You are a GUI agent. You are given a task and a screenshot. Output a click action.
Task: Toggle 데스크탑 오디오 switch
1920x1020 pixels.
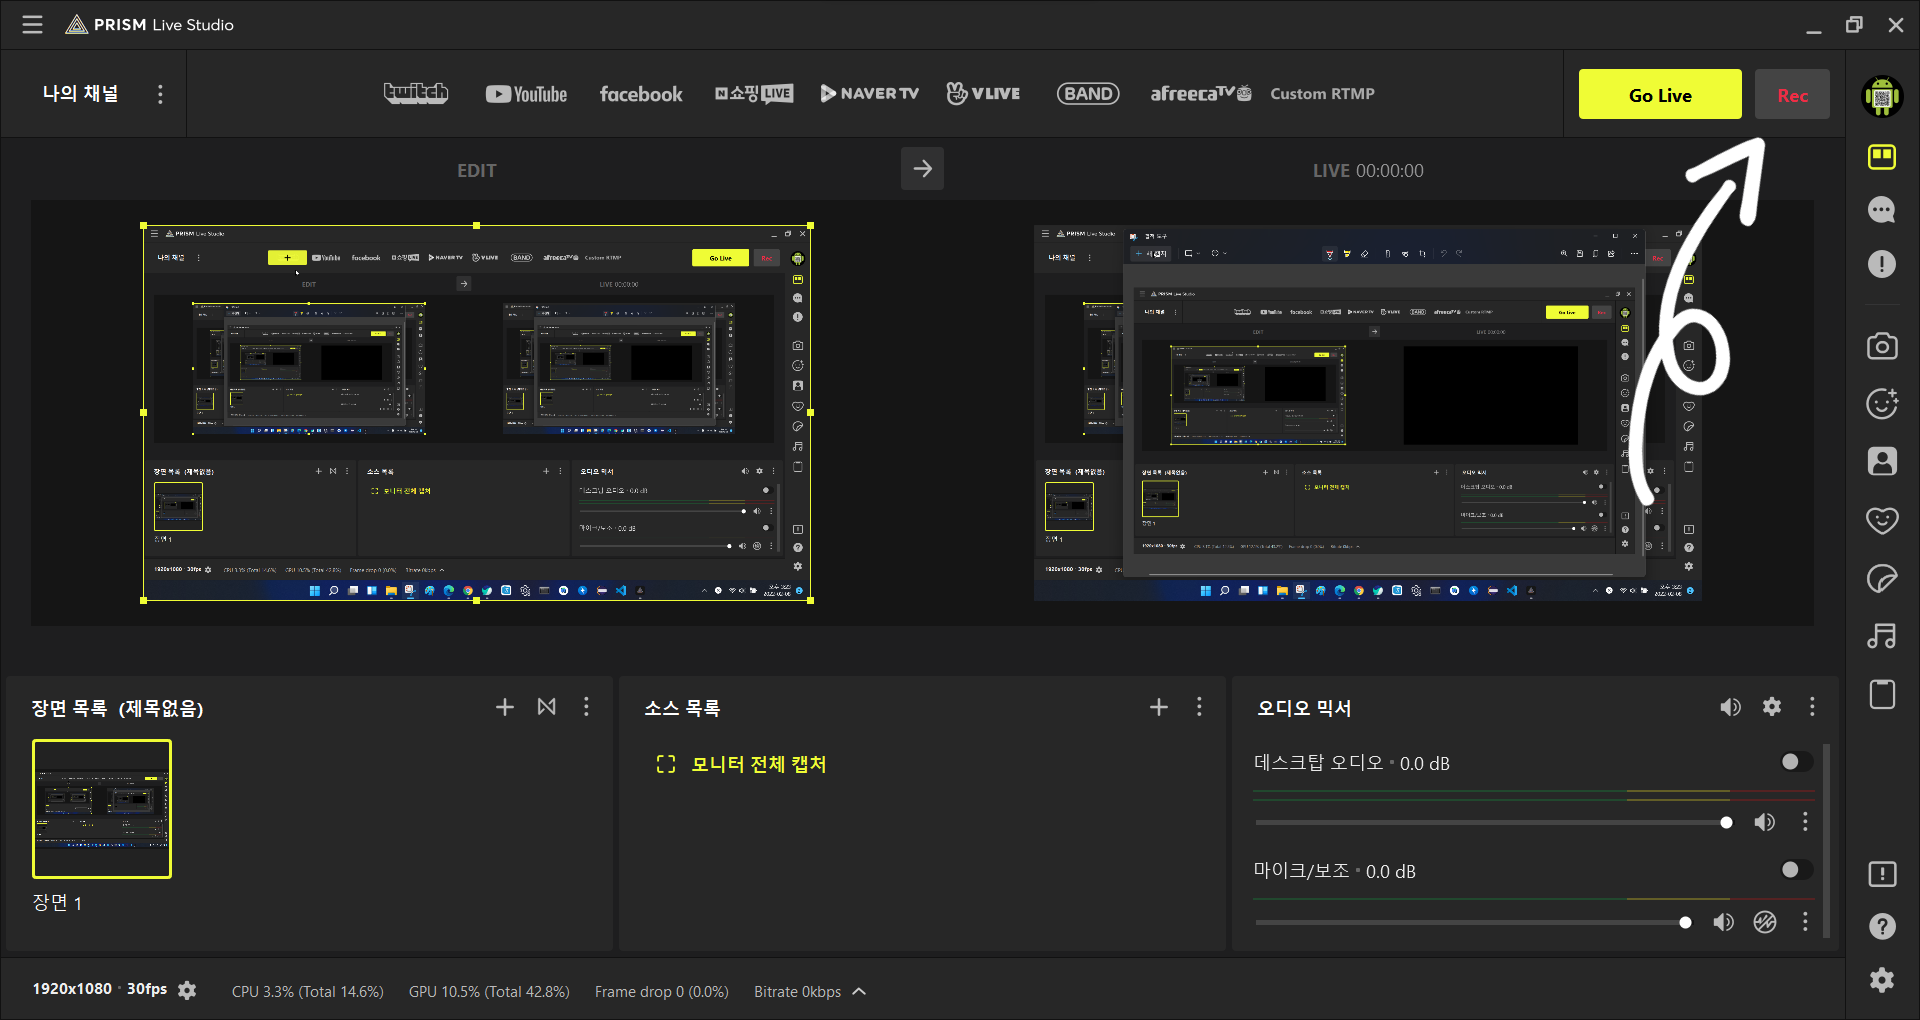click(1796, 762)
